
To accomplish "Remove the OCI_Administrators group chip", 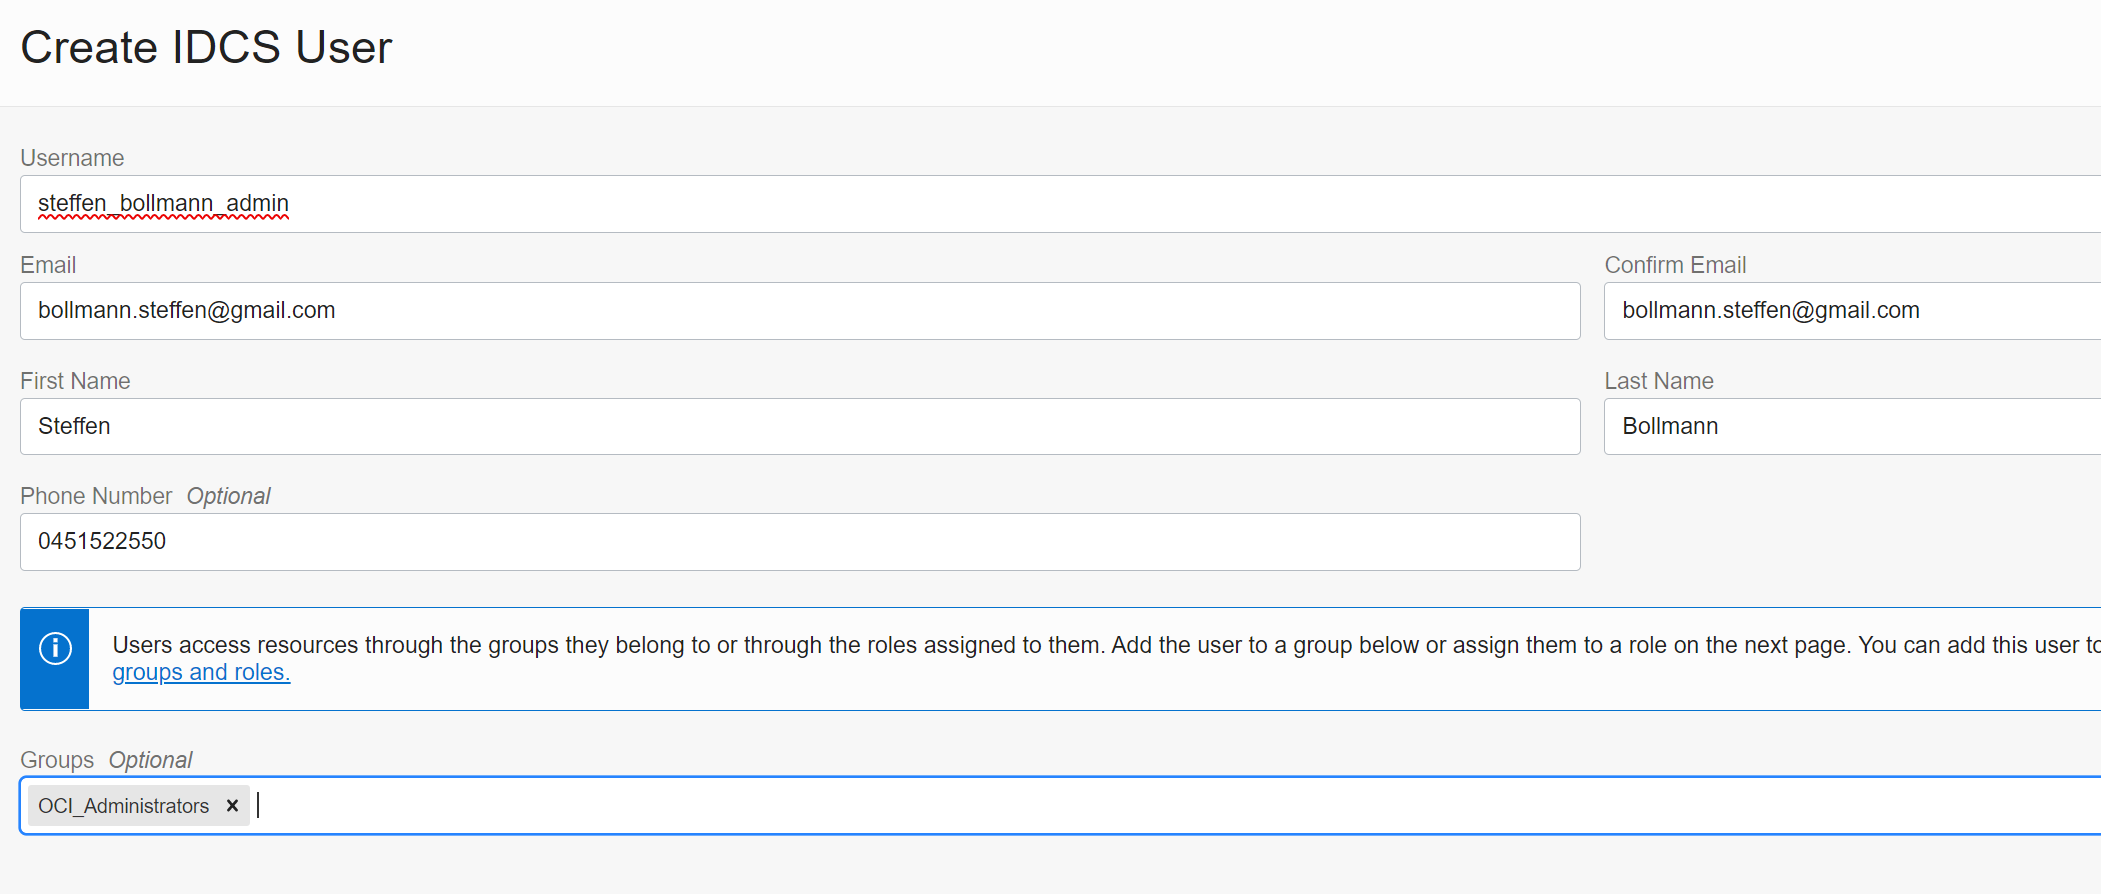I will pos(232,805).
